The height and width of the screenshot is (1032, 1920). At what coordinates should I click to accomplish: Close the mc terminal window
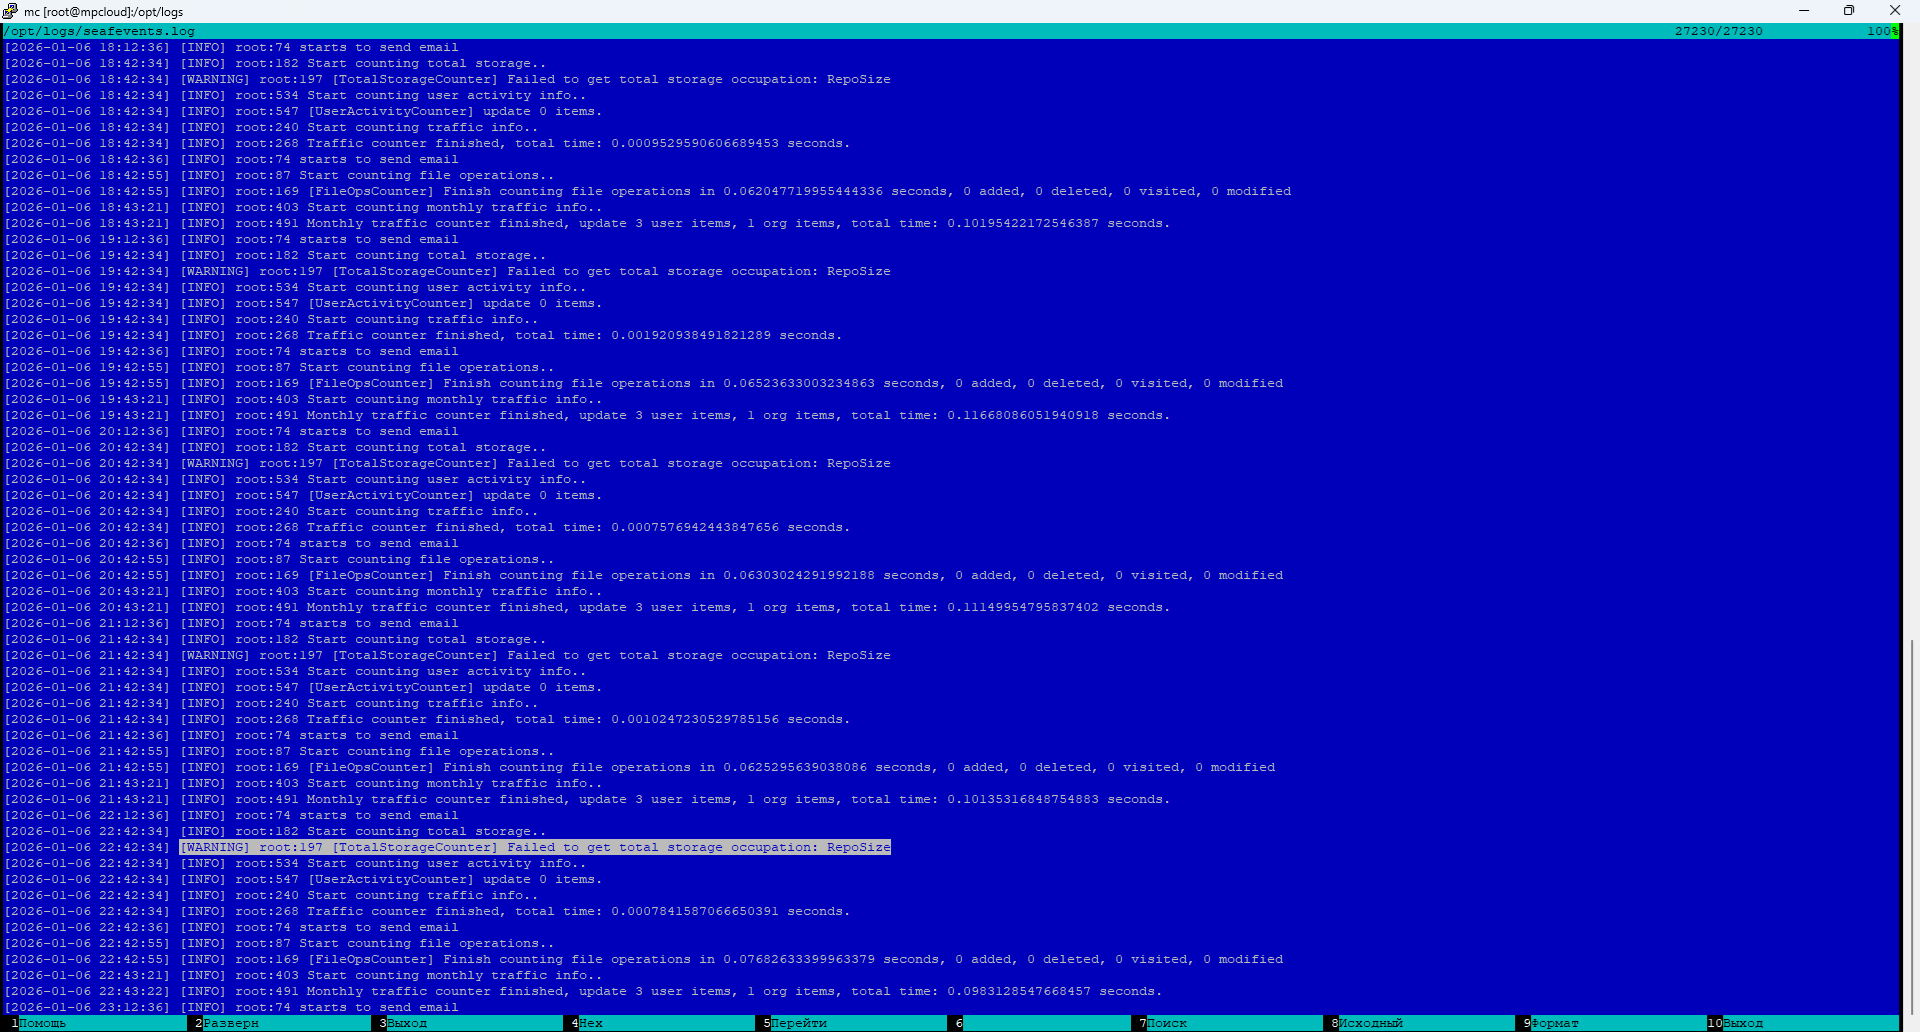[1895, 11]
